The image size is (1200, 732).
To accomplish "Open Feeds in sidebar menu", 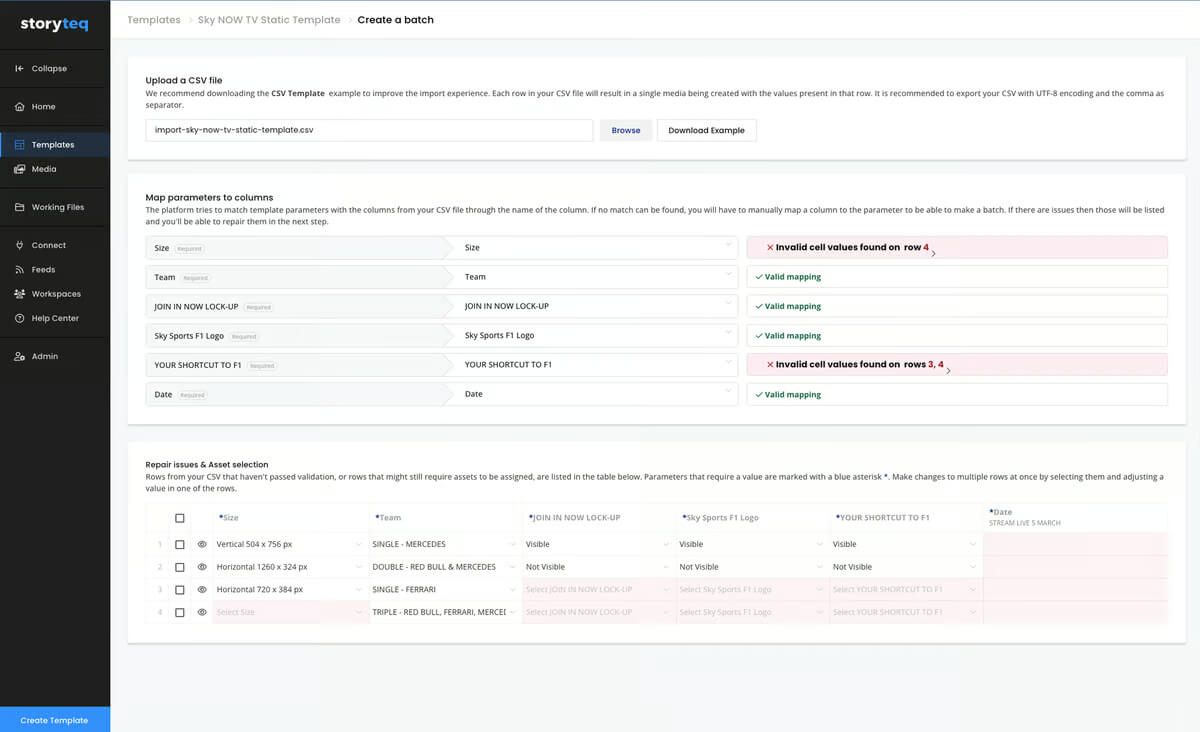I will pyautogui.click(x=43, y=270).
